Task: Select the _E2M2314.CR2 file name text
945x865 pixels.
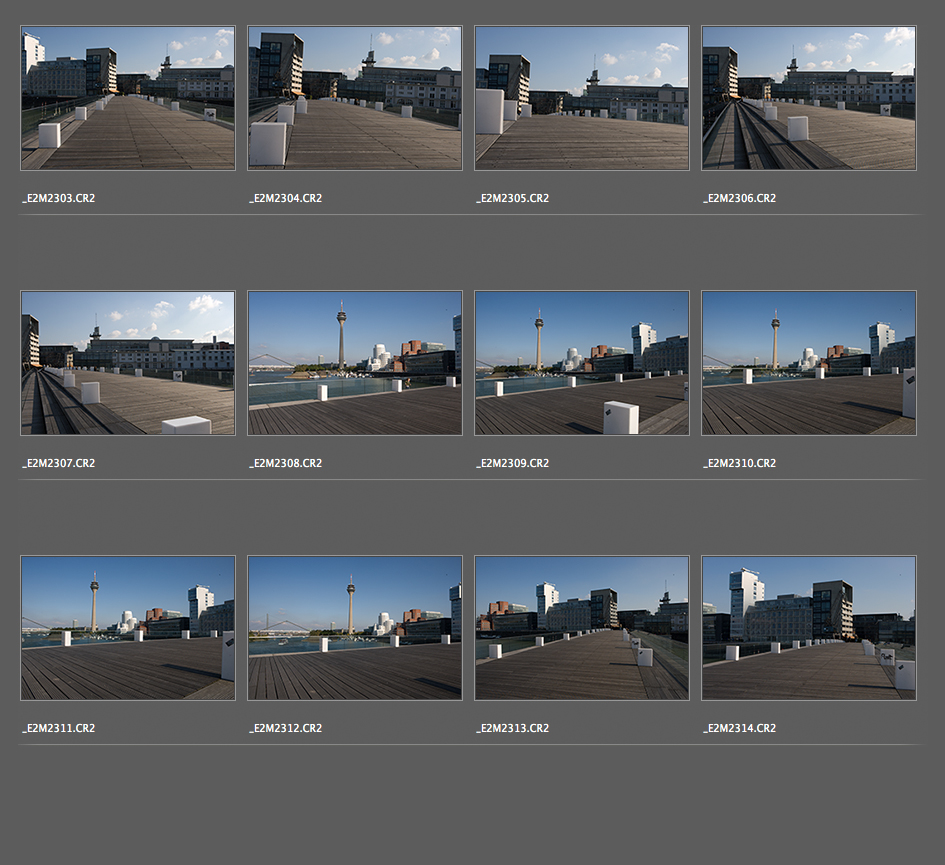Action: click(739, 728)
